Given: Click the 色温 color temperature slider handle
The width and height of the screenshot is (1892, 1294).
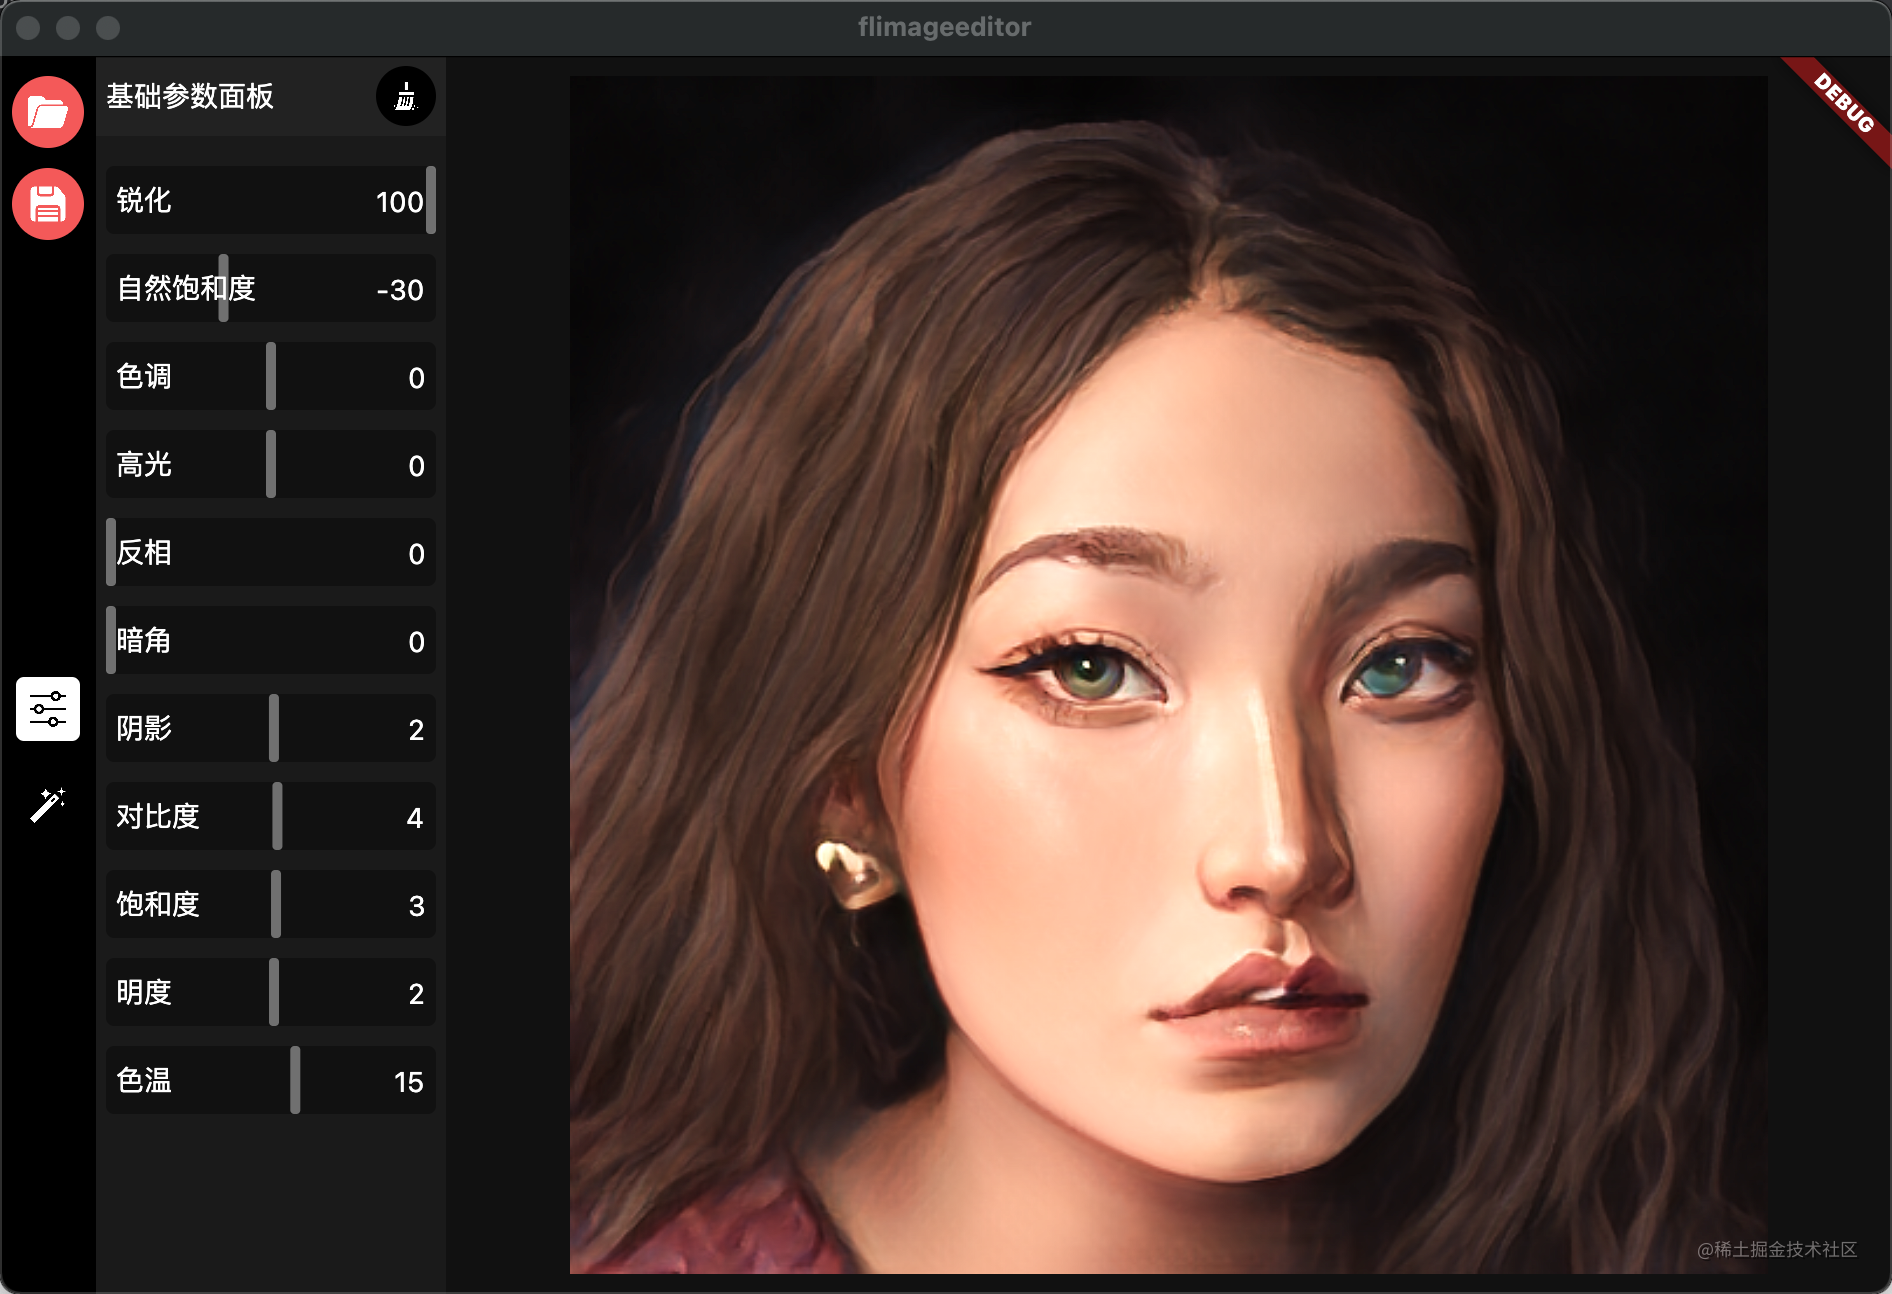Looking at the screenshot, I should click(295, 1080).
